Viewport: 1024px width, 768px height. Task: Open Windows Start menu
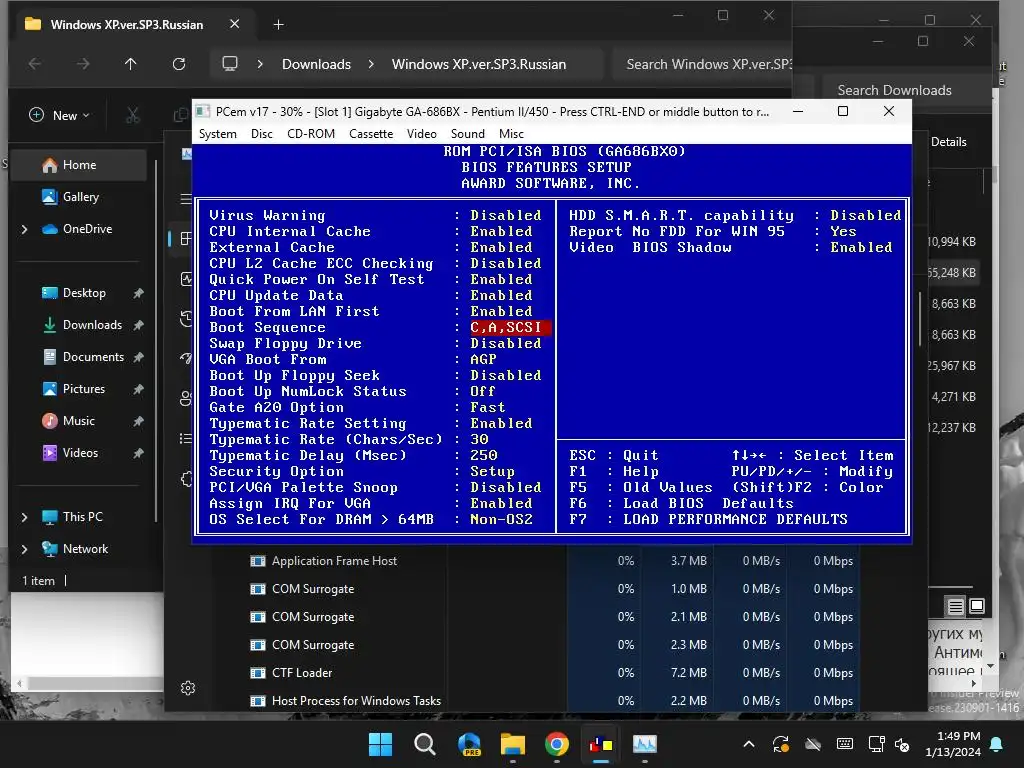click(x=380, y=744)
